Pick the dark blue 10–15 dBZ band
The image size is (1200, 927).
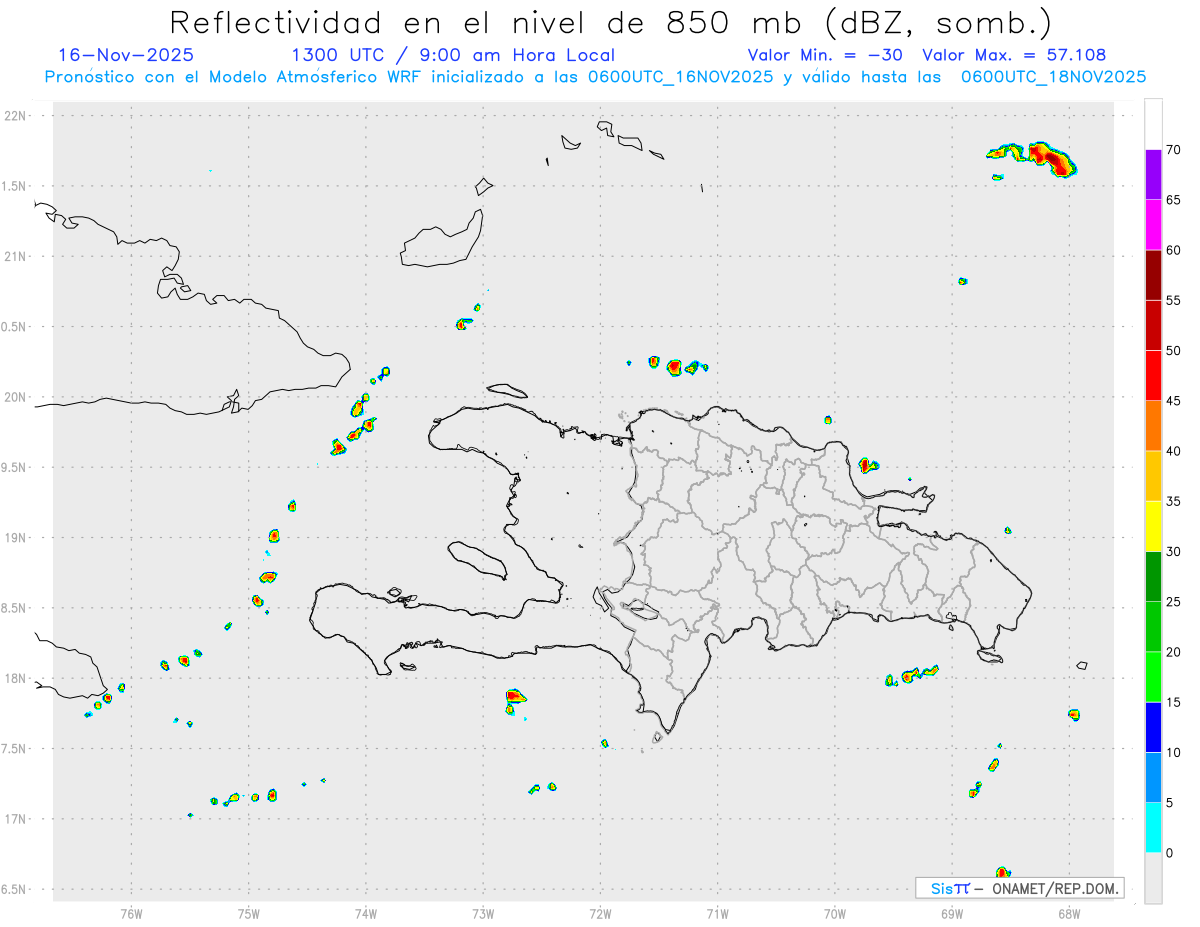click(x=1153, y=727)
